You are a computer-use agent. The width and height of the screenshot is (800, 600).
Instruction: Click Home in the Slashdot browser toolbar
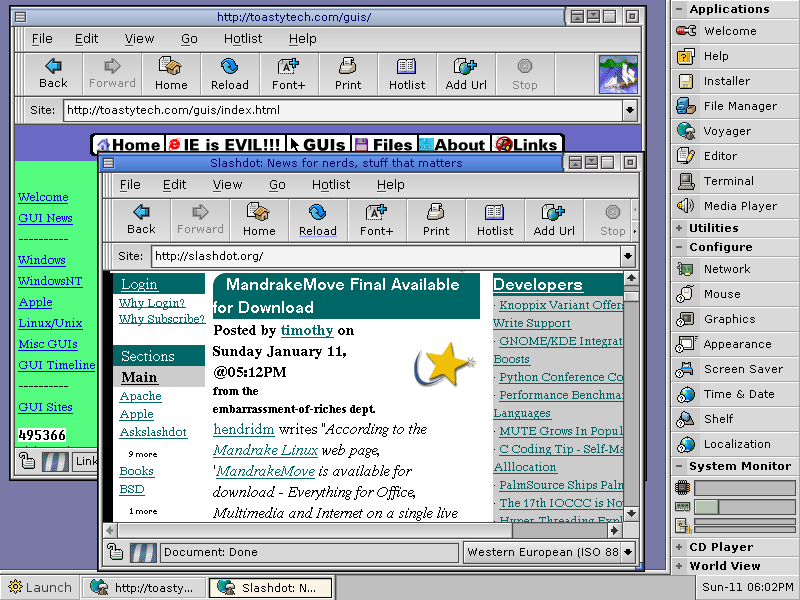click(x=259, y=220)
